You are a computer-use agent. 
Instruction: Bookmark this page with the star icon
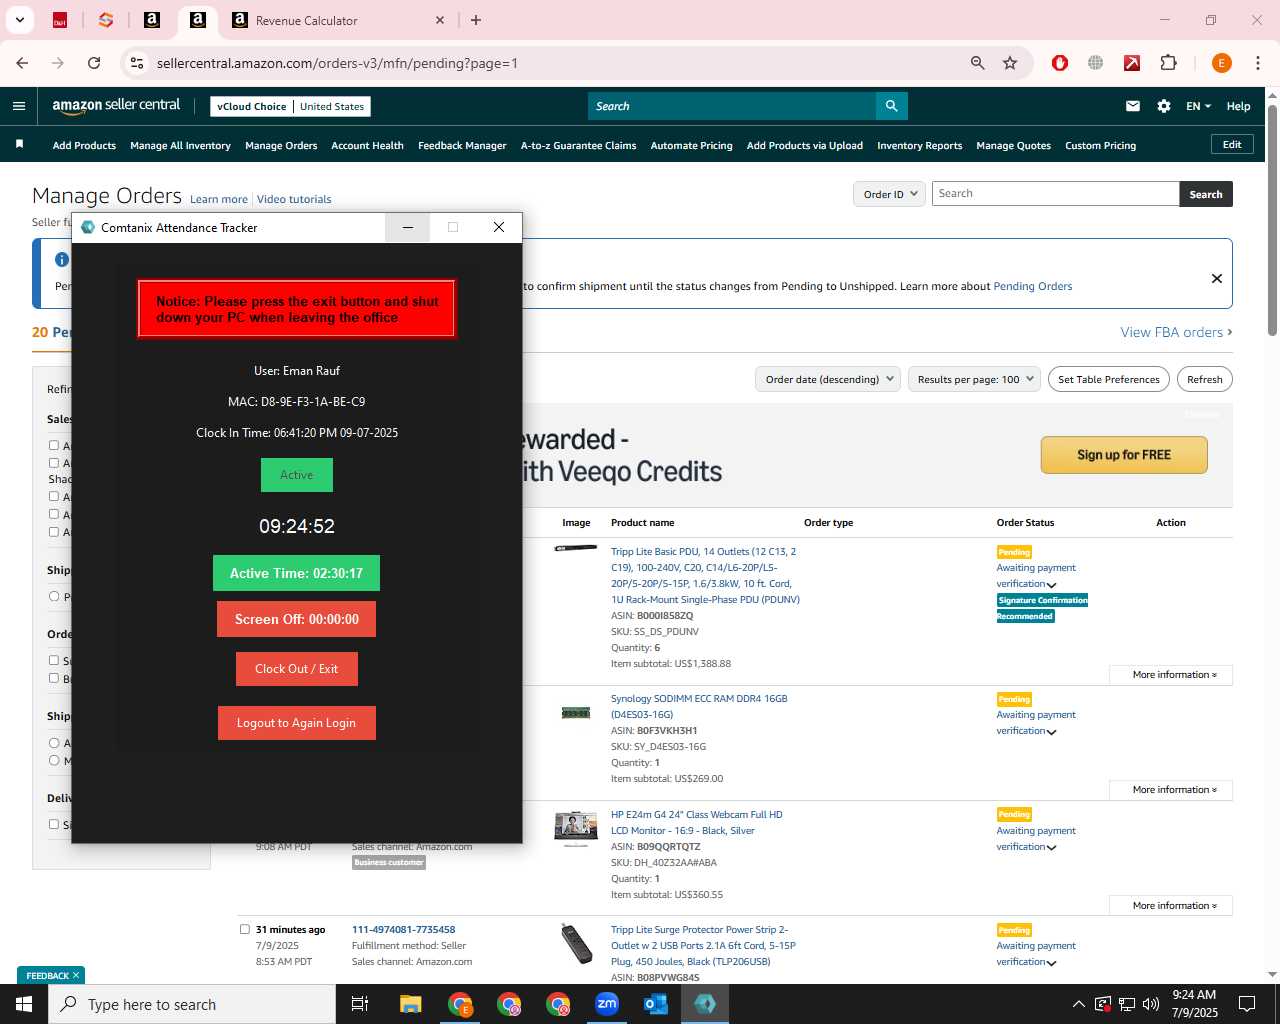click(1010, 63)
